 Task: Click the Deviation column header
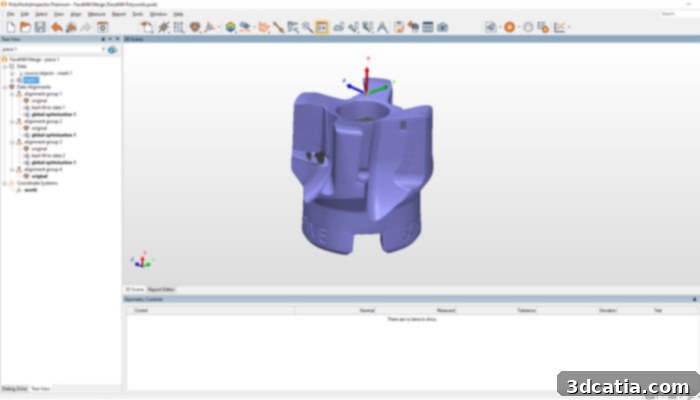tap(577, 310)
